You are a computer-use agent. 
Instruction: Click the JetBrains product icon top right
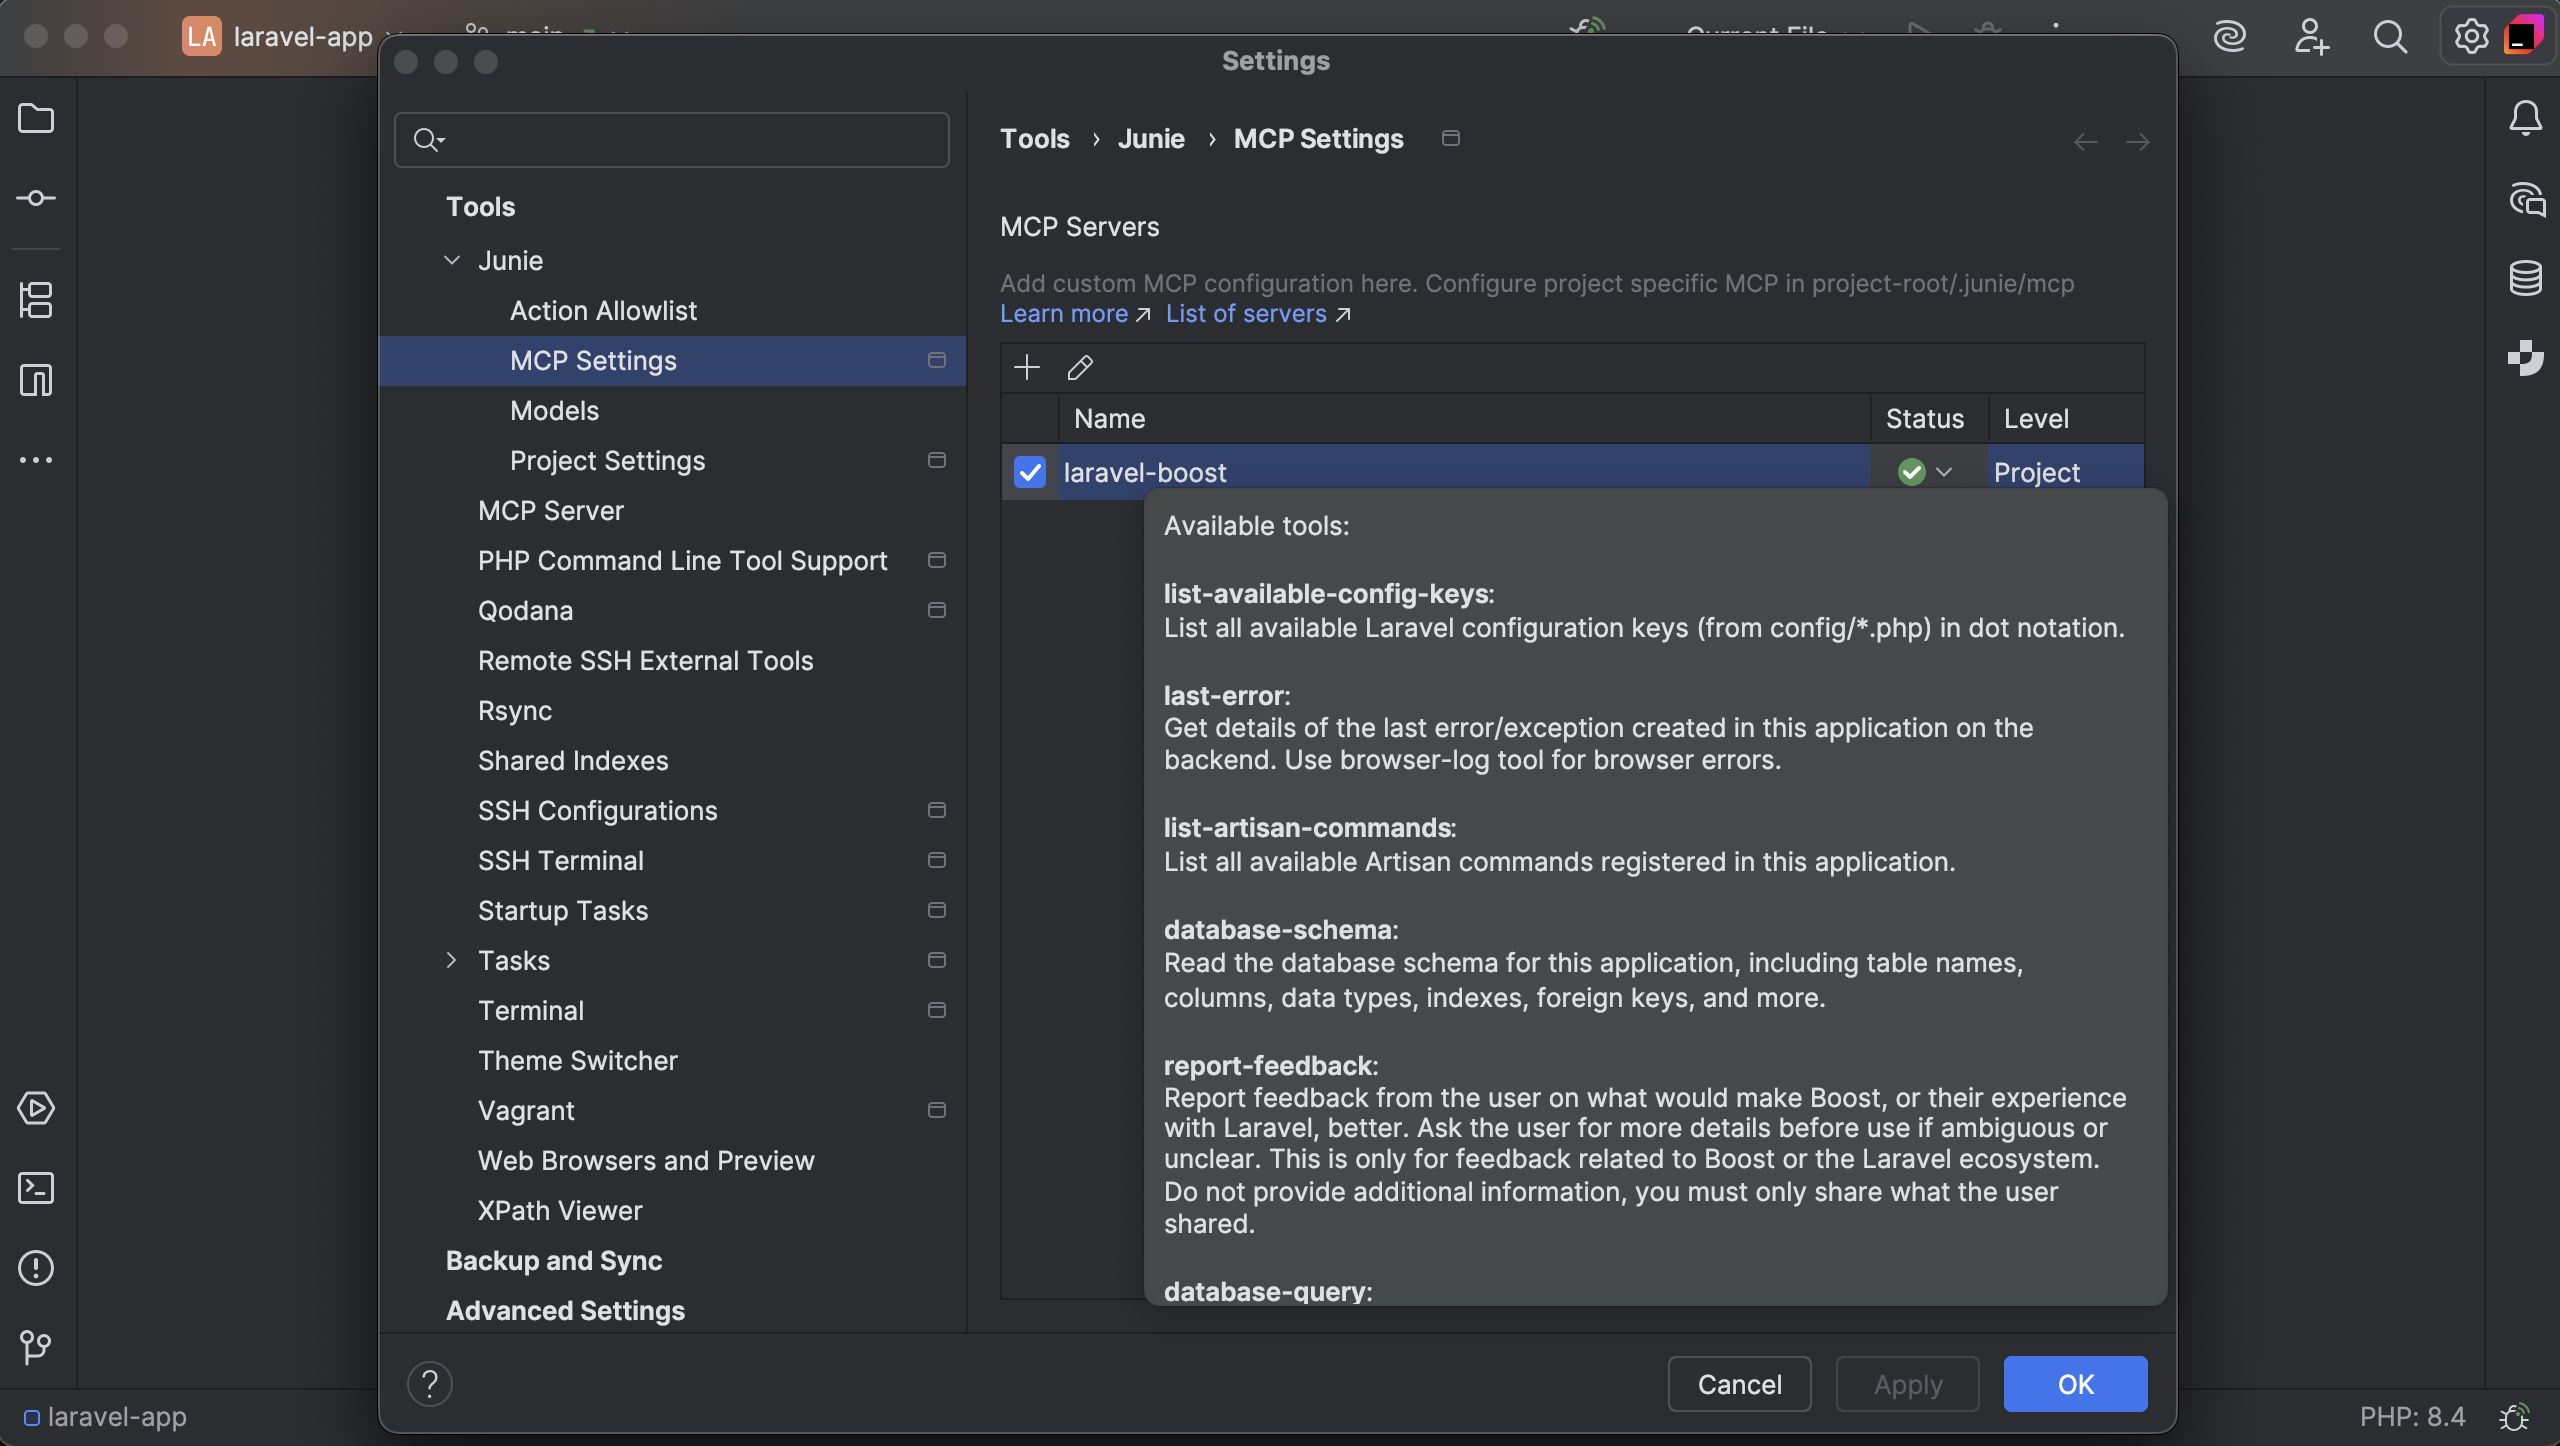pyautogui.click(x=2524, y=36)
